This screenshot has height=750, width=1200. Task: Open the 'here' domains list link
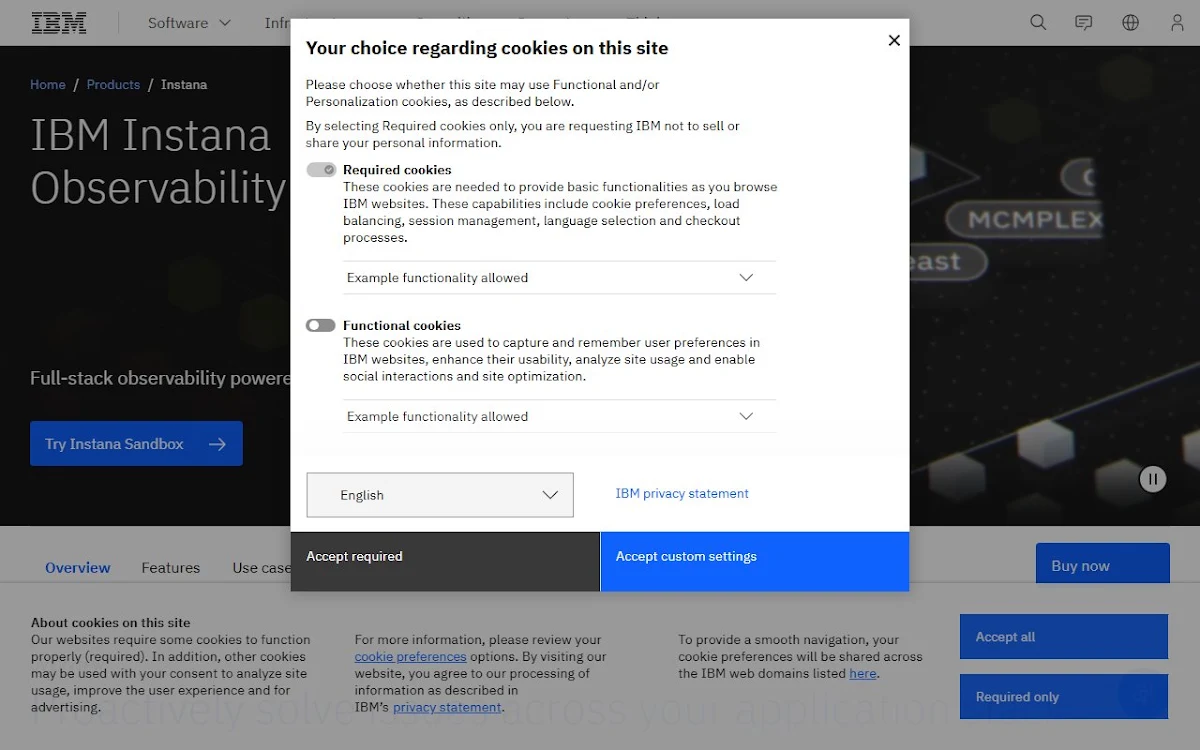click(863, 674)
